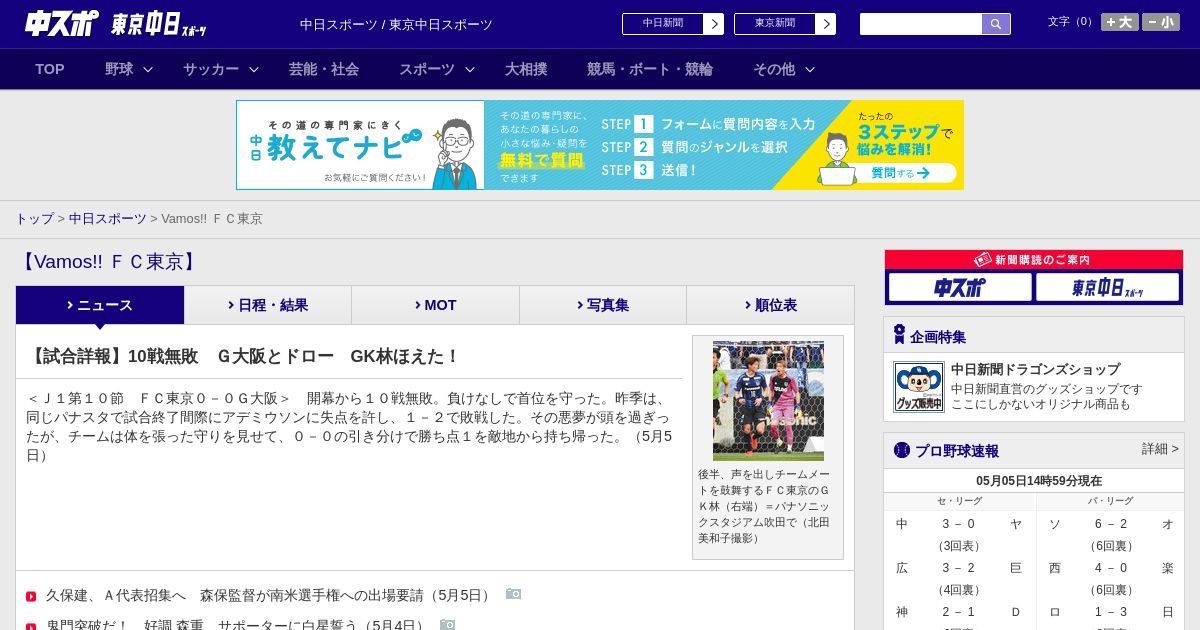The height and width of the screenshot is (630, 1200).
Task: Open 大相撲 navigation item
Action: point(526,69)
